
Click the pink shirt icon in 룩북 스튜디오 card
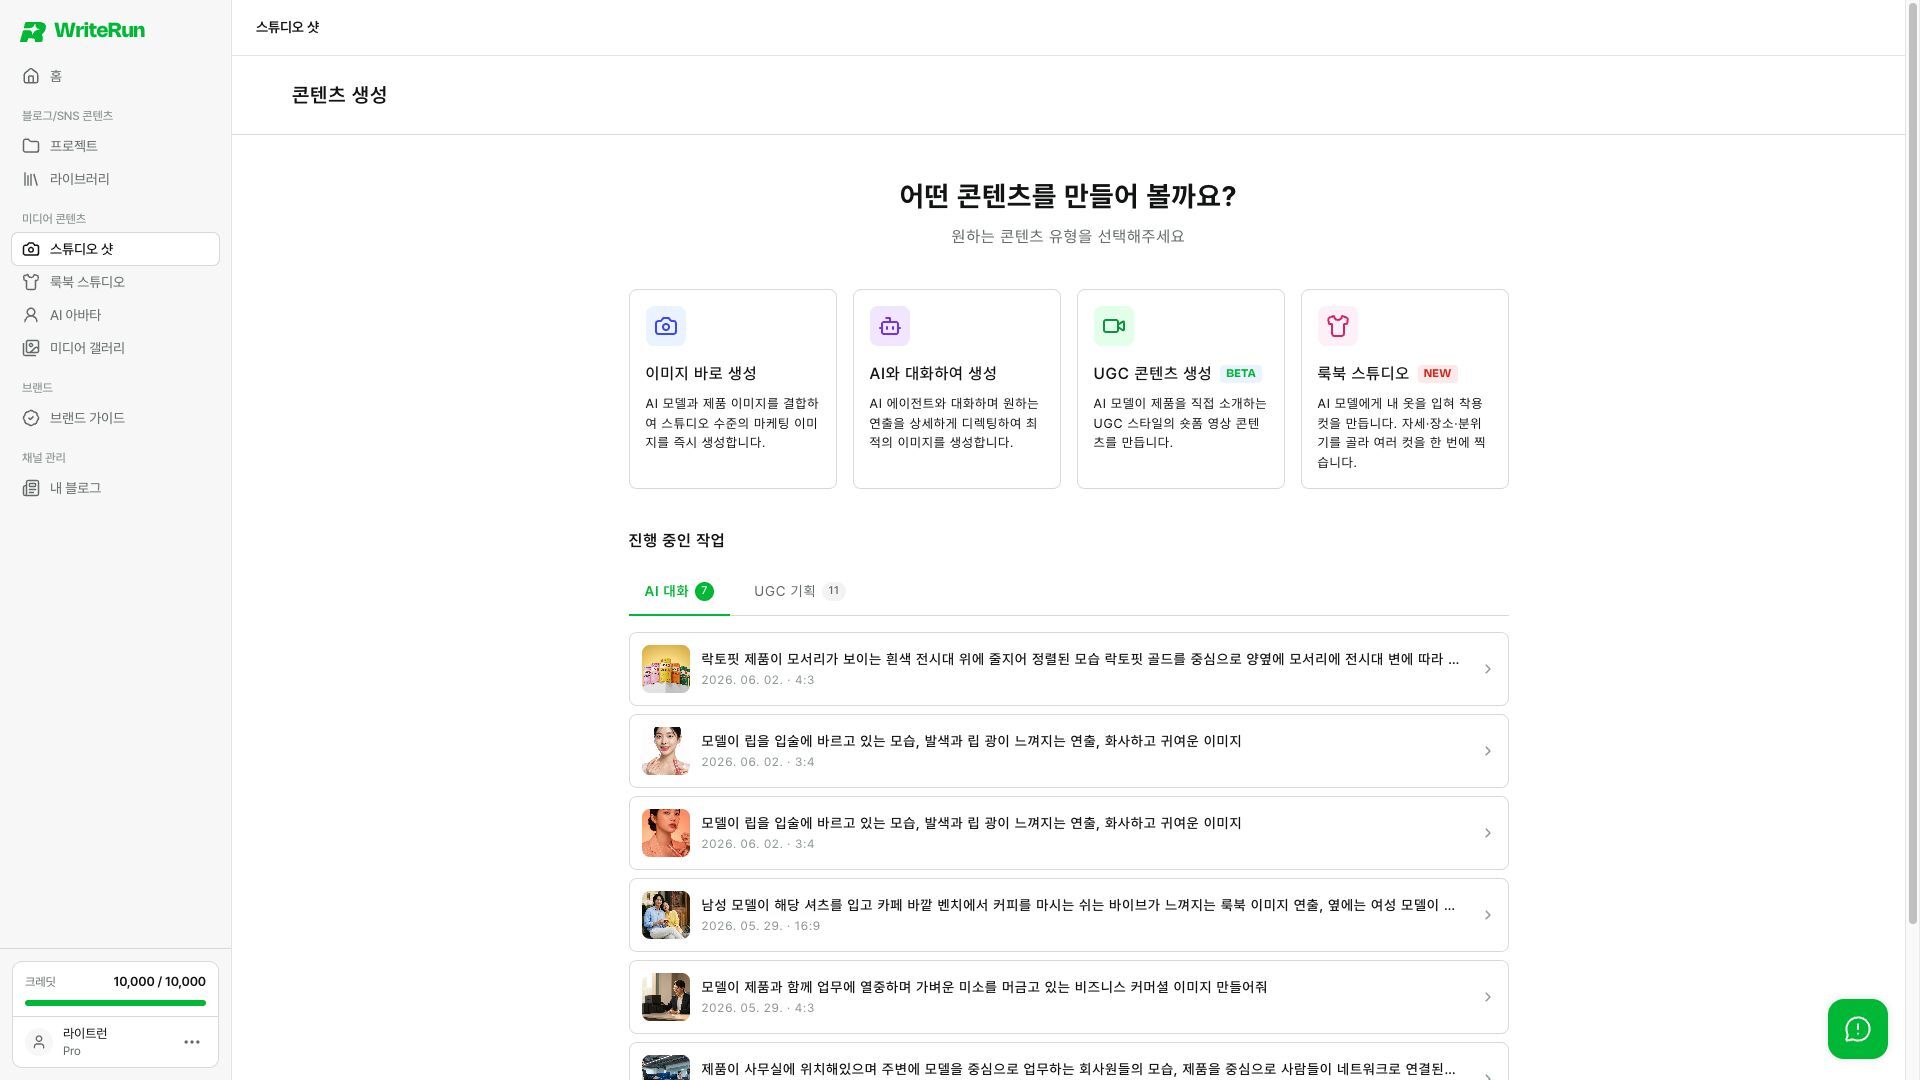[x=1338, y=326]
